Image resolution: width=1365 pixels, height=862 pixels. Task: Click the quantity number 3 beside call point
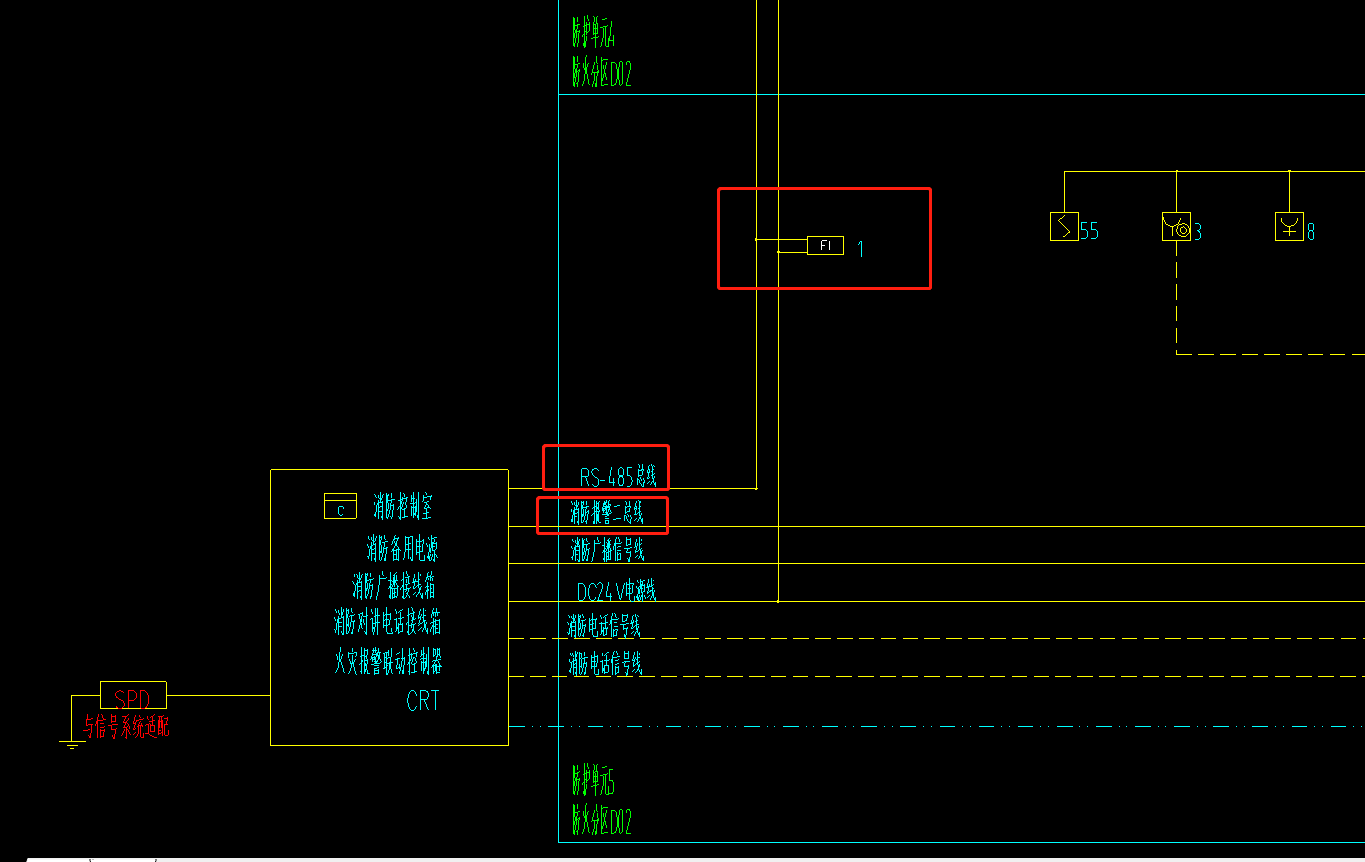click(1197, 232)
